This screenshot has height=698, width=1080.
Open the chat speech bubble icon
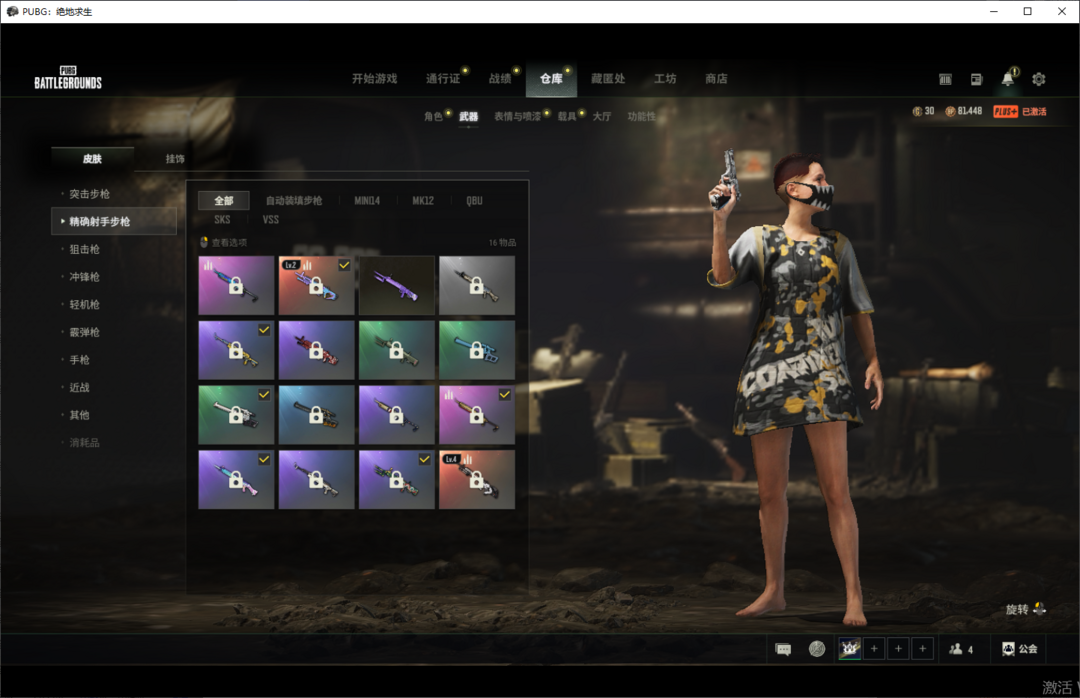pyautogui.click(x=783, y=649)
